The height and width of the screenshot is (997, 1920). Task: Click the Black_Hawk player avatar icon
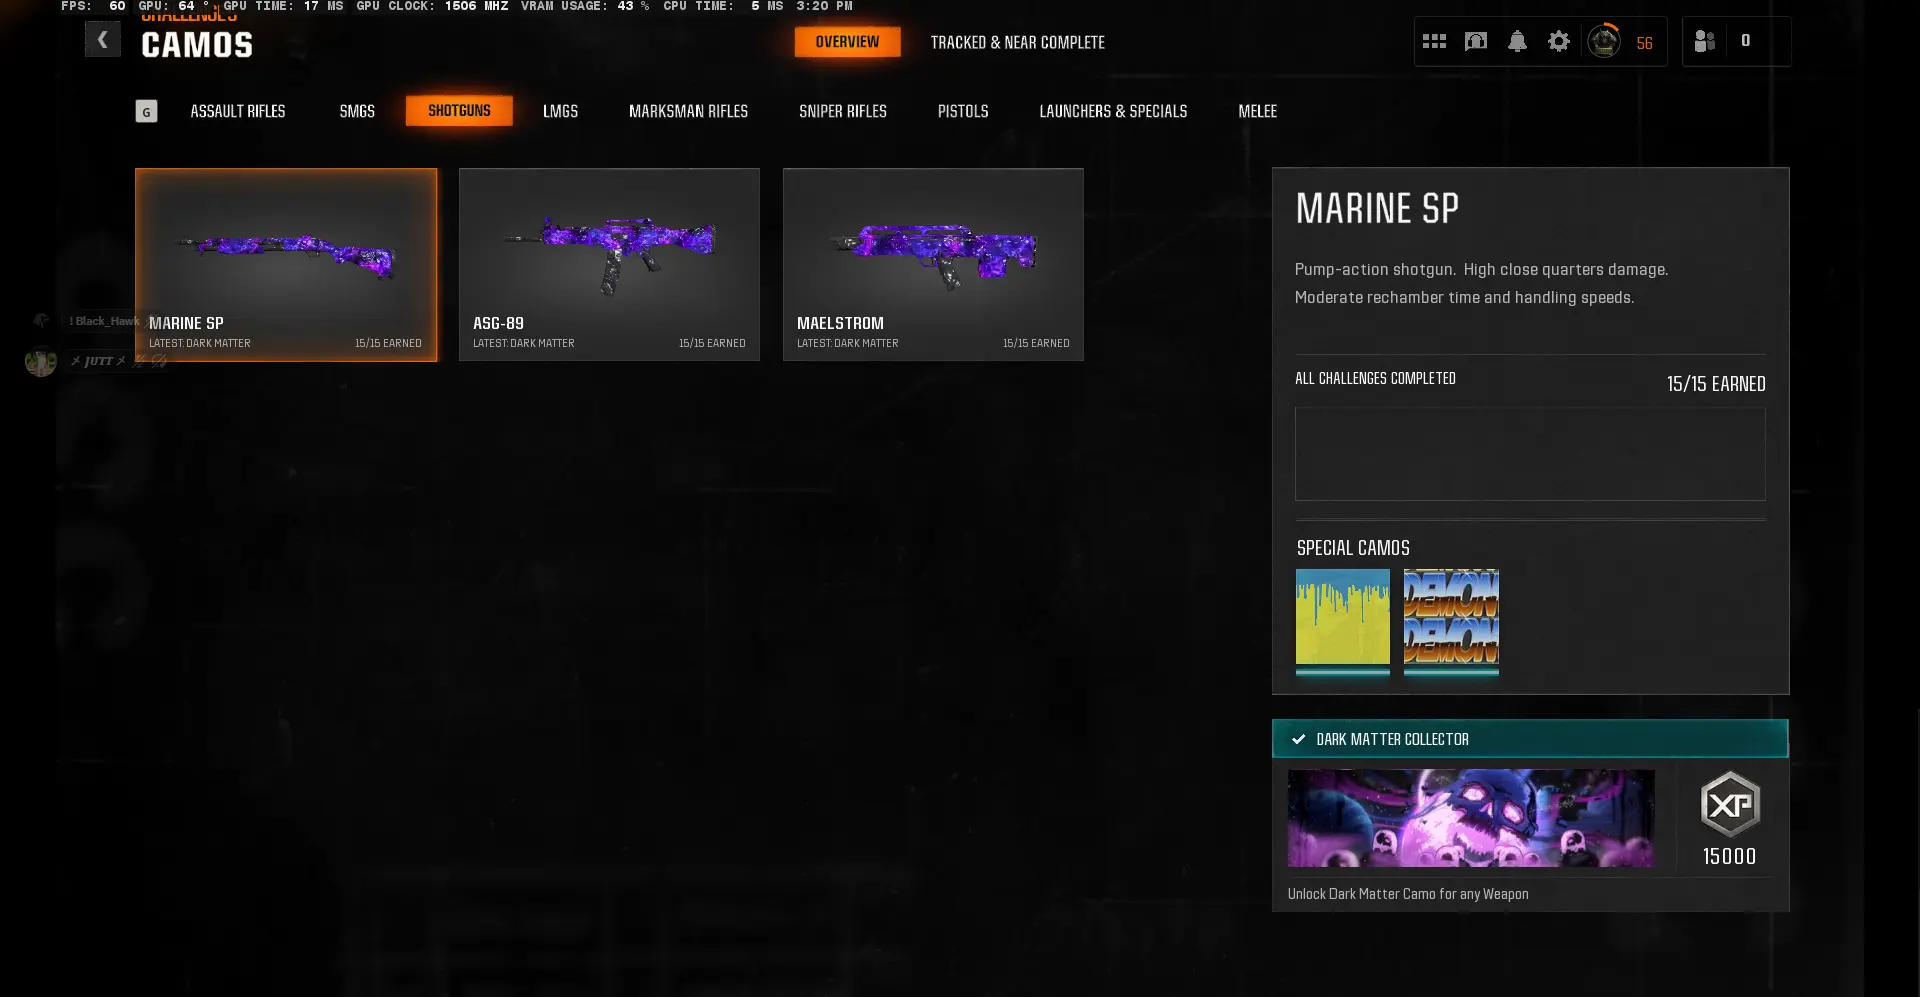click(41, 320)
